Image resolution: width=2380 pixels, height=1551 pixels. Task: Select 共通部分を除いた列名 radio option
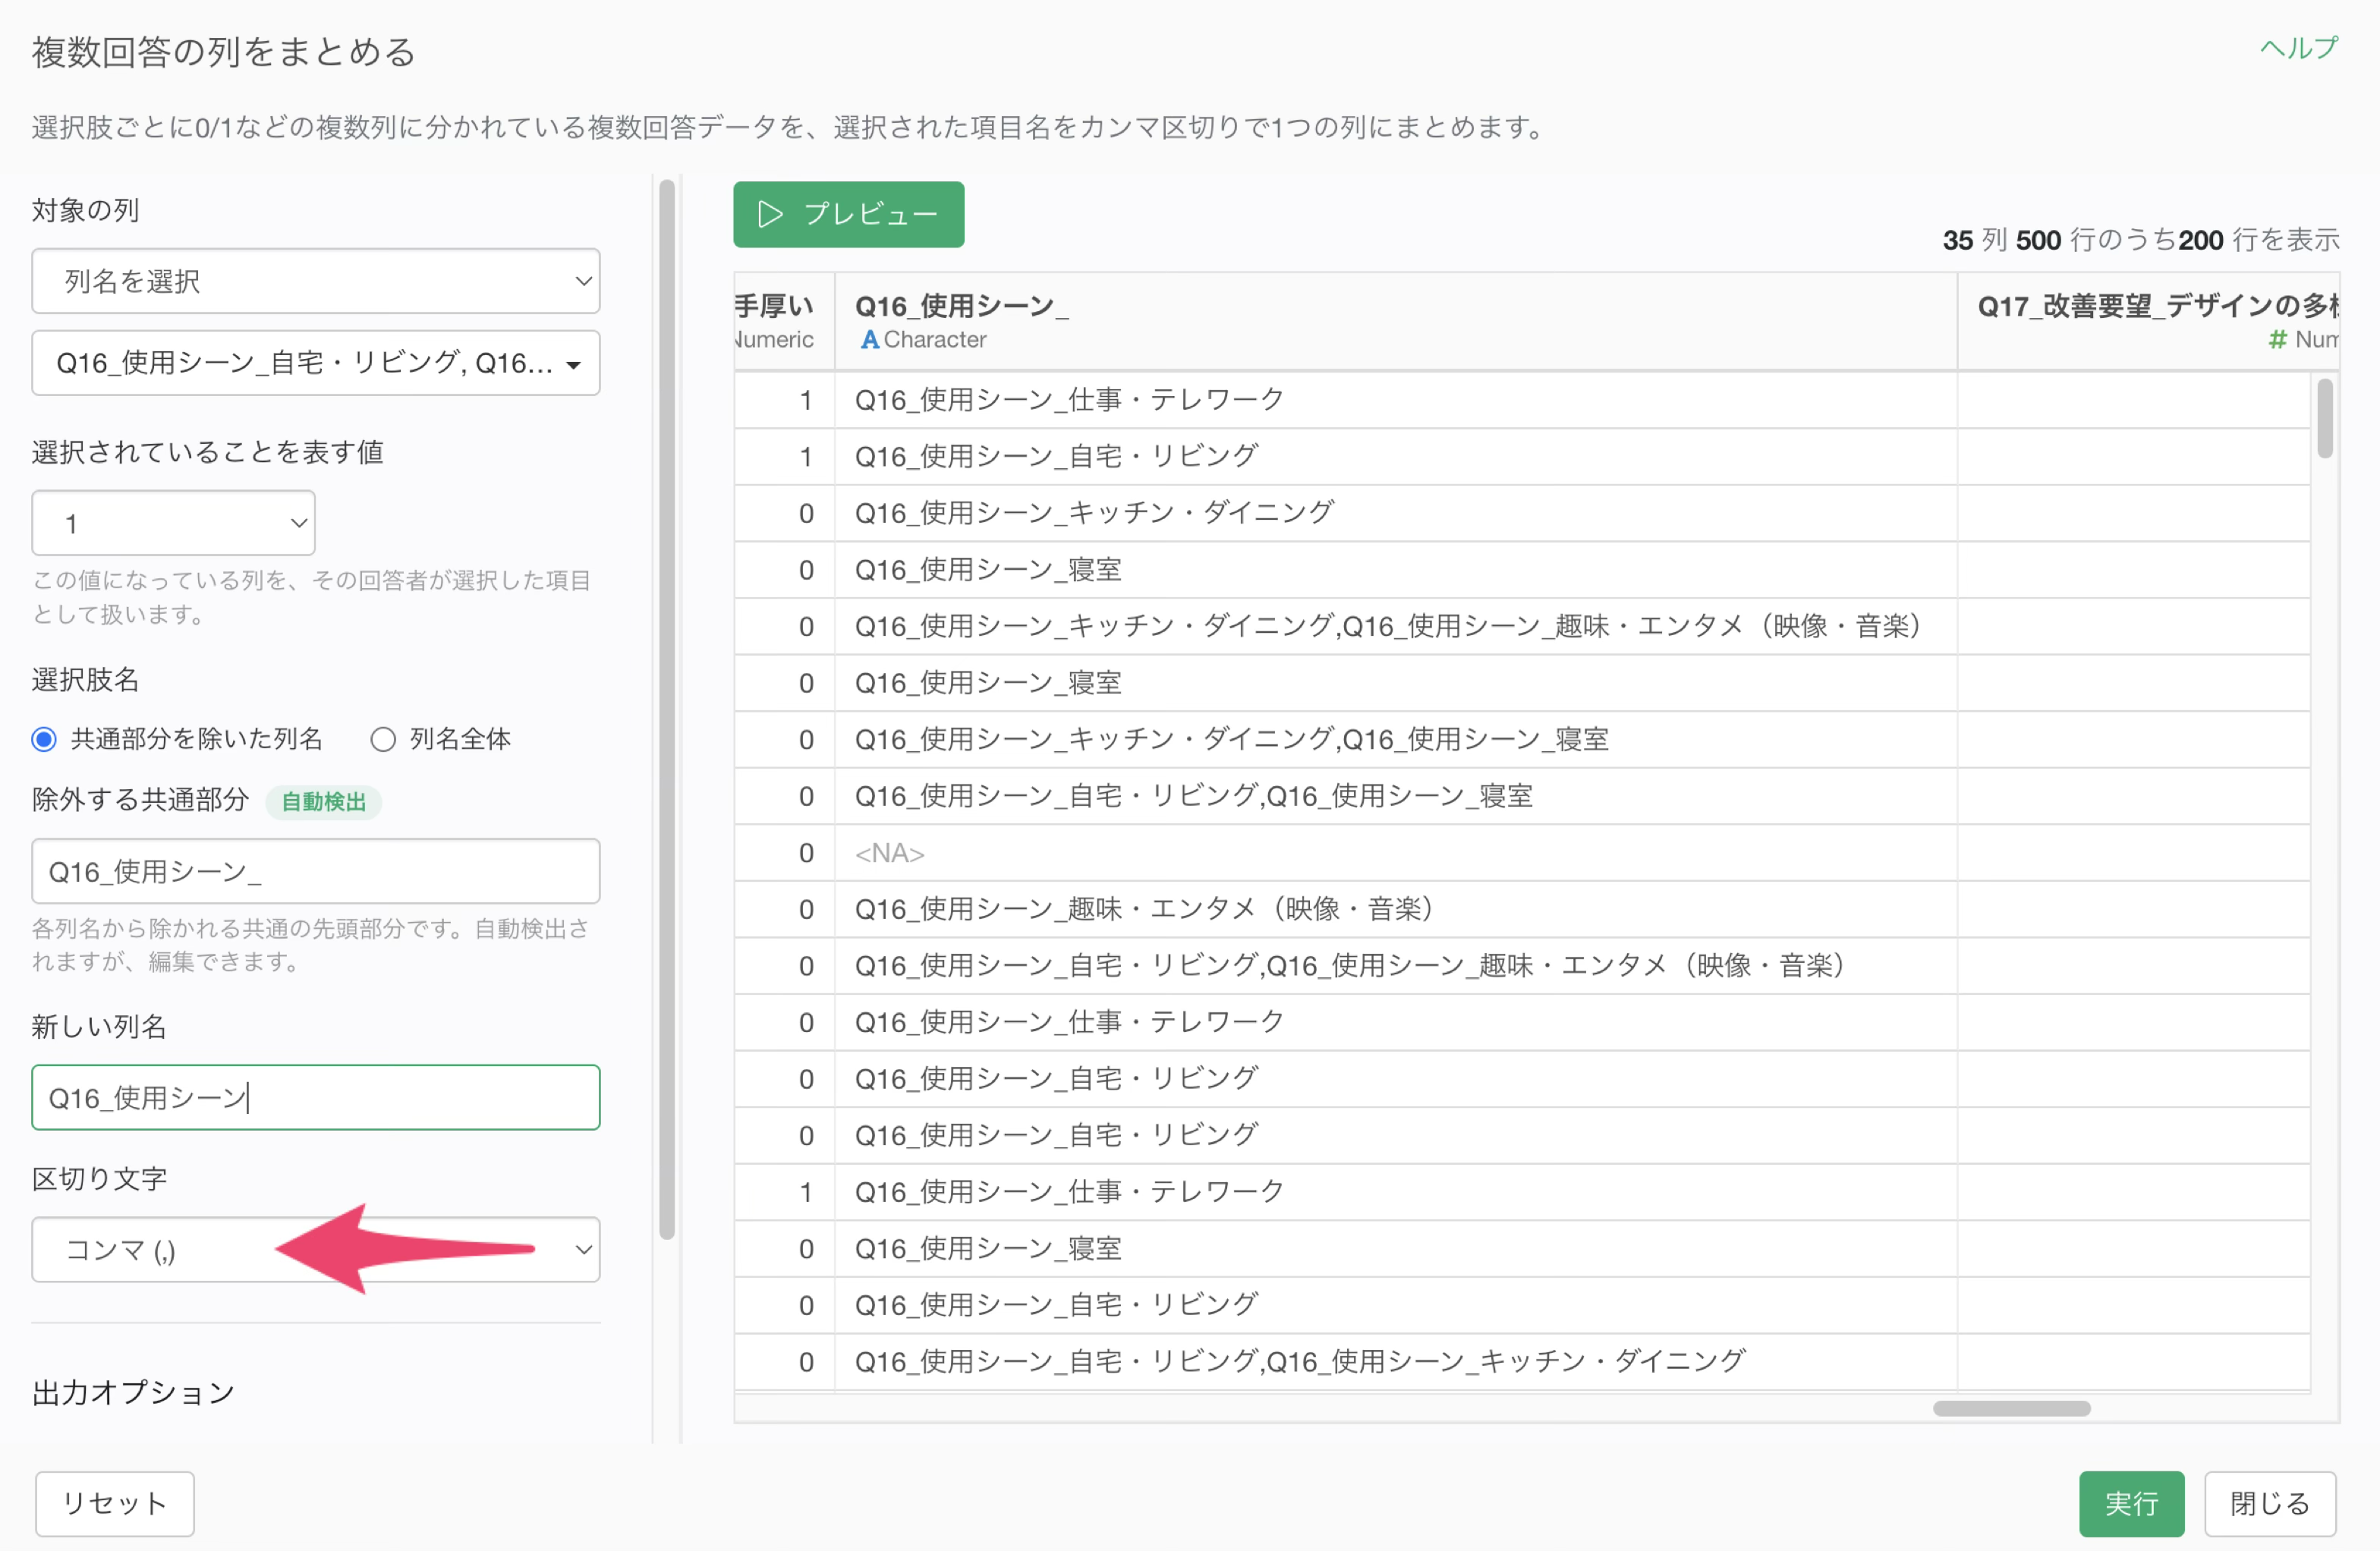click(x=44, y=739)
